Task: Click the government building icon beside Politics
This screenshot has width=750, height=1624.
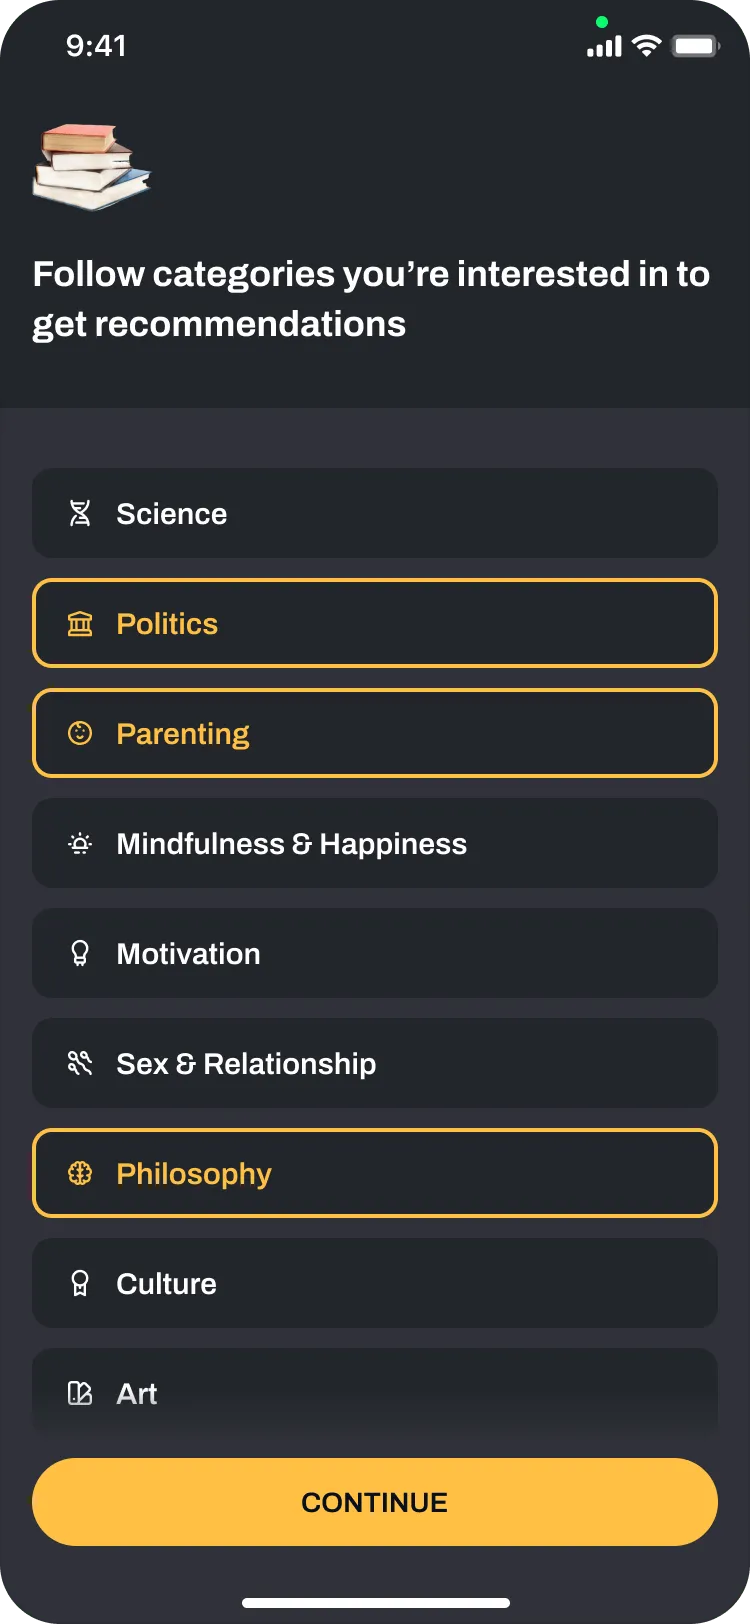Action: 80,624
